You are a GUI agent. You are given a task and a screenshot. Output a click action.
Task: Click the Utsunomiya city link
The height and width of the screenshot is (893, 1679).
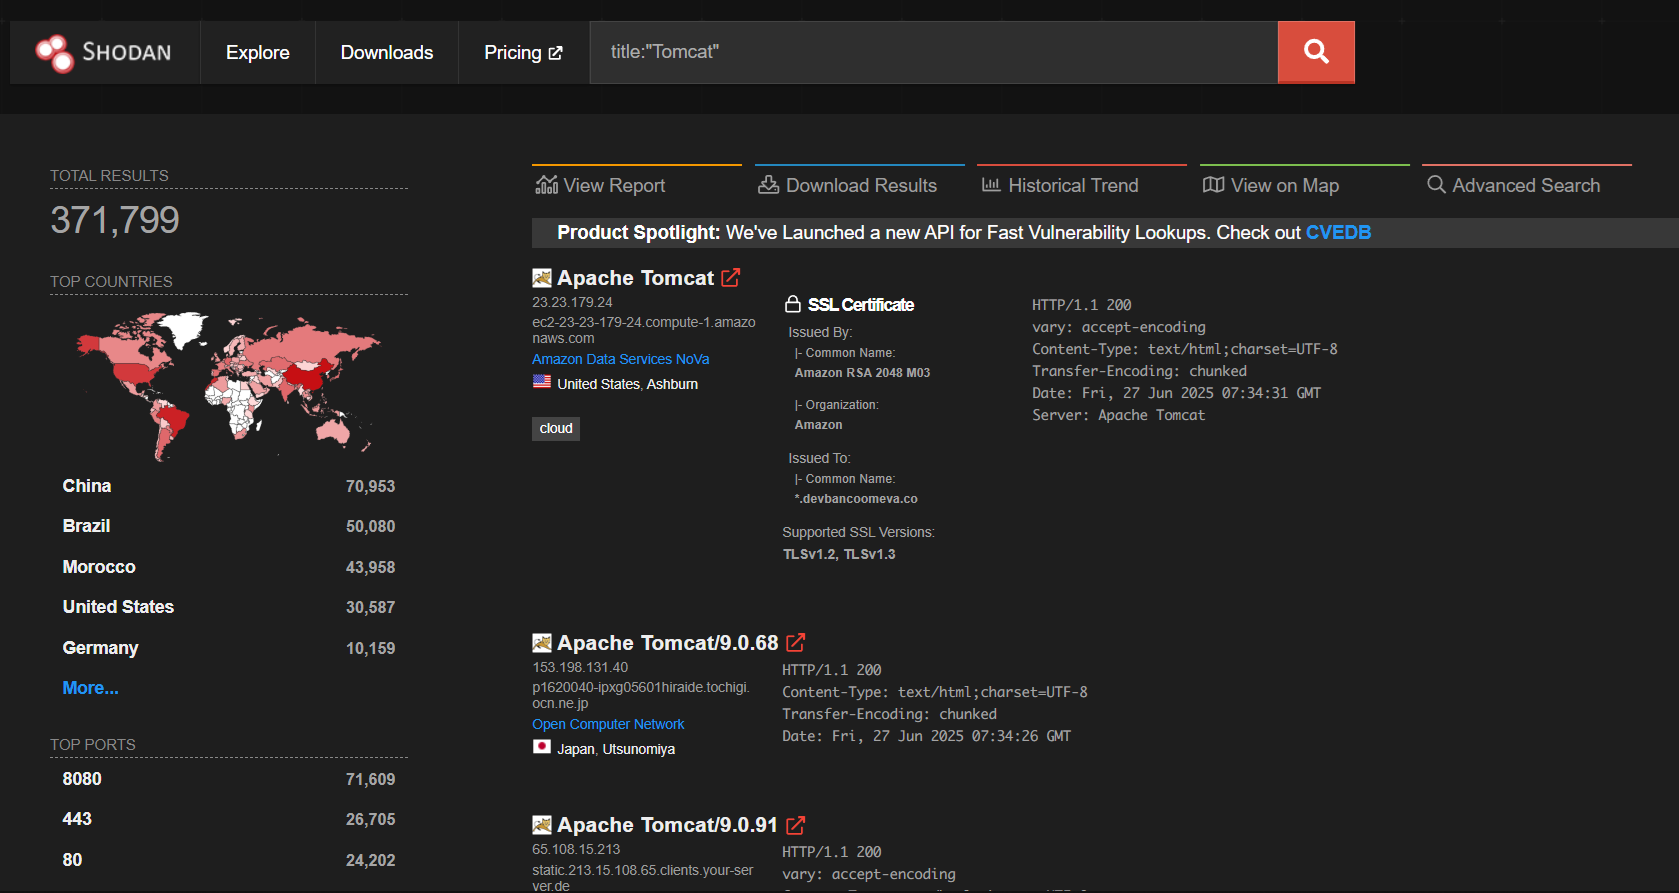pyautogui.click(x=638, y=749)
